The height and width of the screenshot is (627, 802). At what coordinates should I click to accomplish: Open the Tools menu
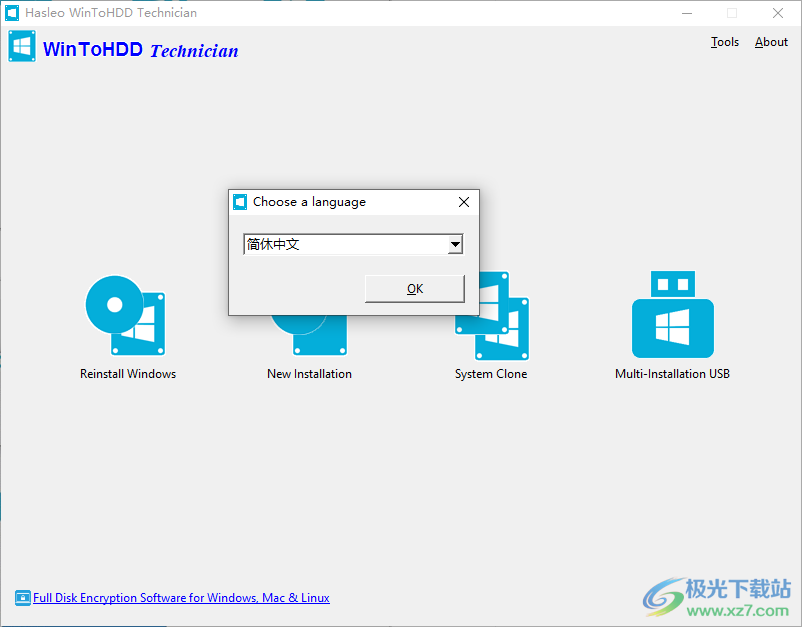tap(725, 42)
